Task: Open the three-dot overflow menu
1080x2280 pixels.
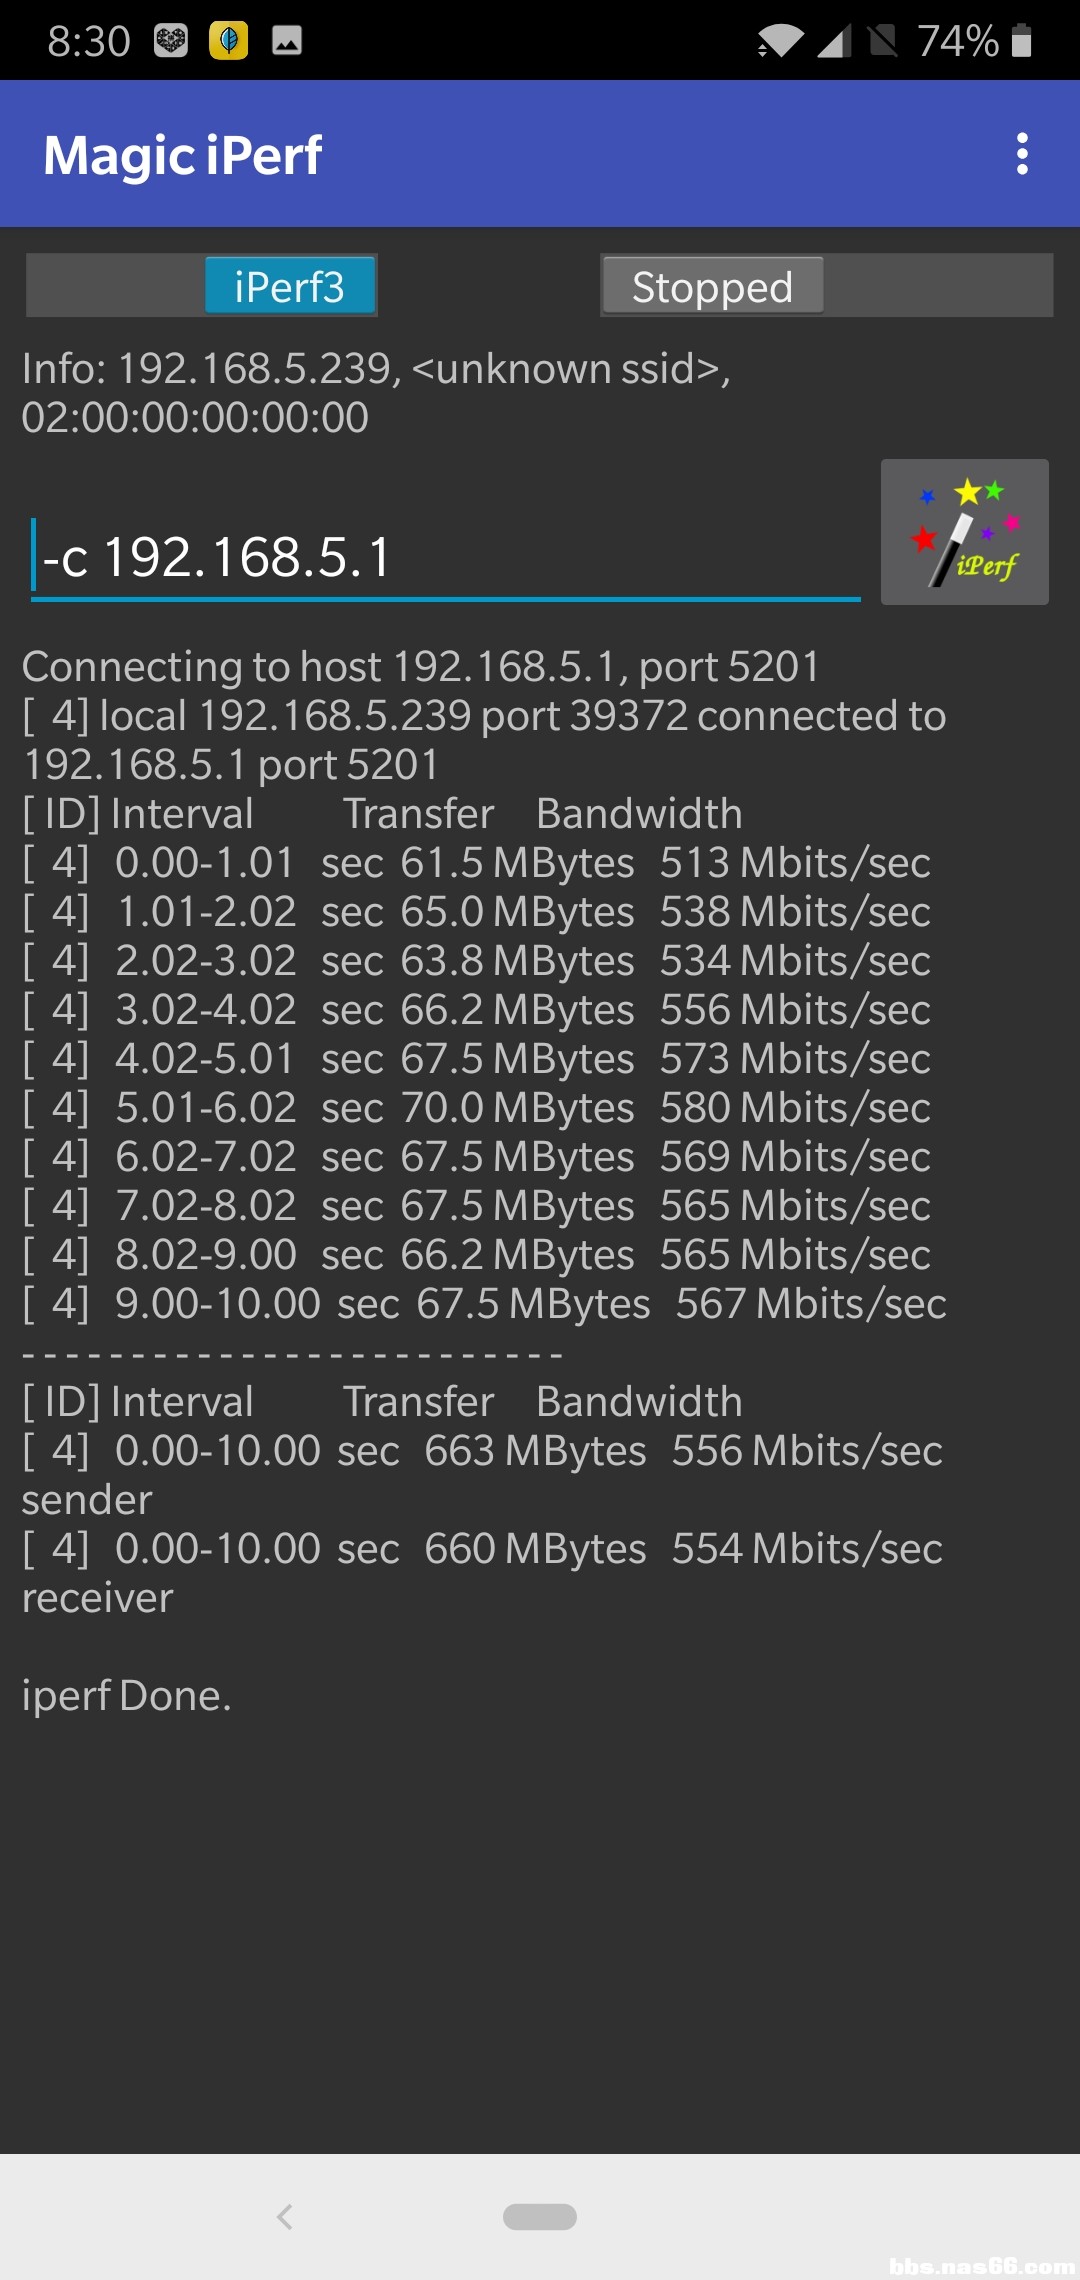Action: 1021,154
